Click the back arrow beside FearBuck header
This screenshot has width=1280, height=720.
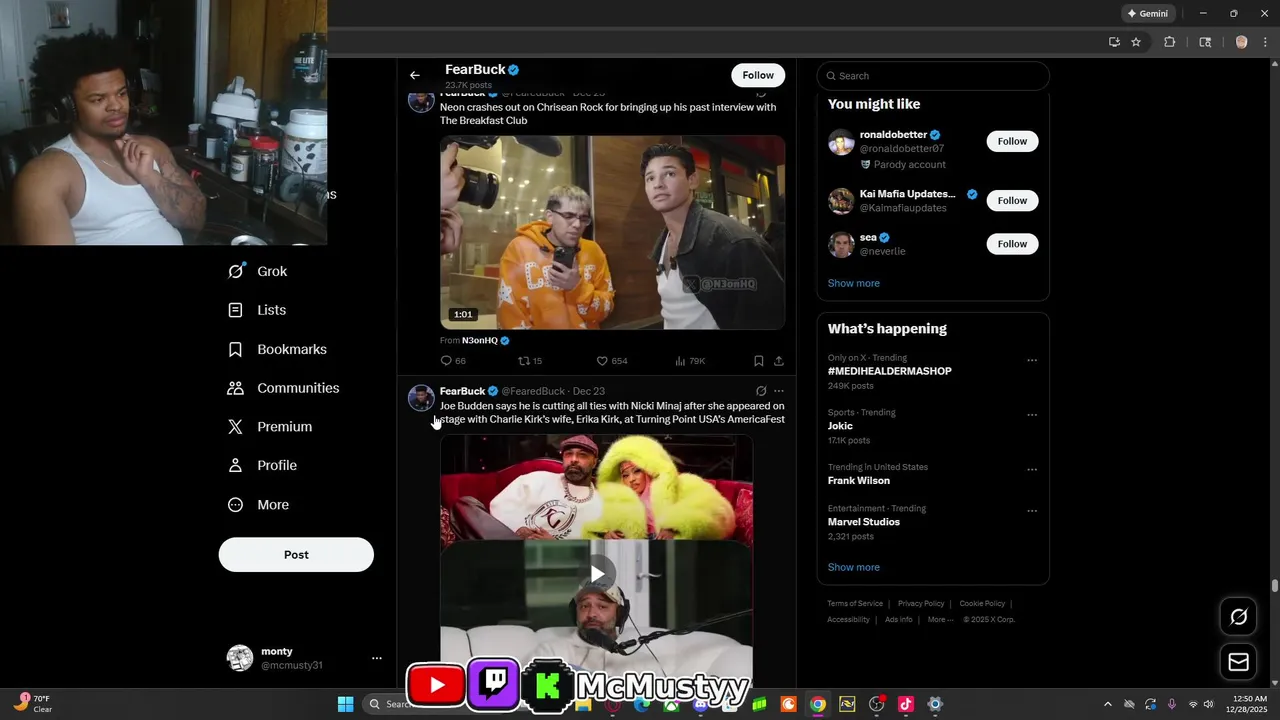point(415,75)
